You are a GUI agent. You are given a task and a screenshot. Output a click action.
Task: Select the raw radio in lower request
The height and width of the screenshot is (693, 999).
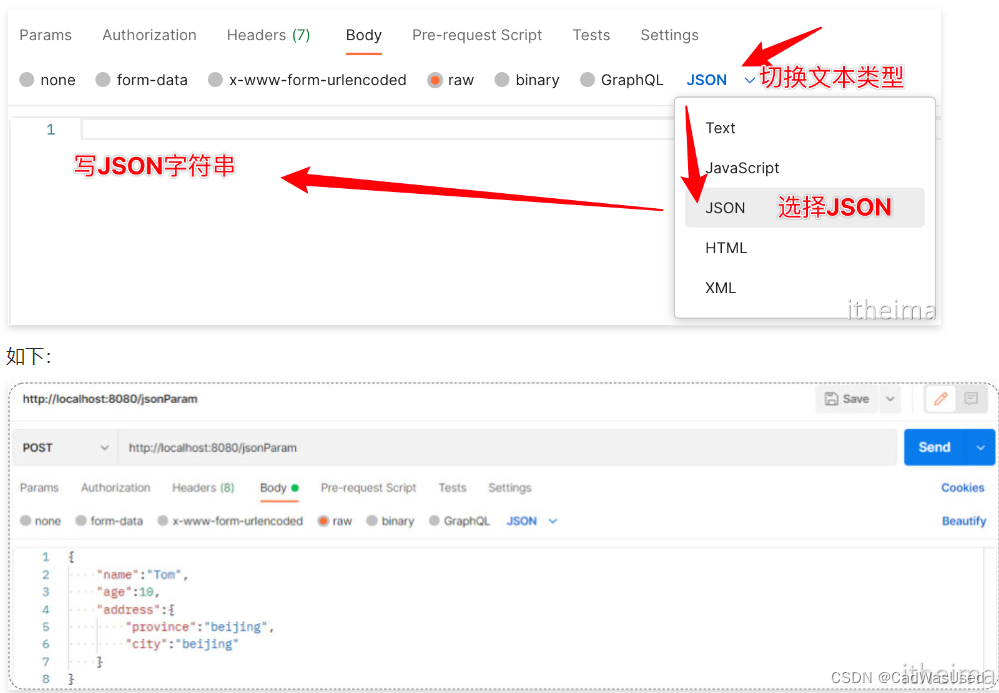point(323,521)
